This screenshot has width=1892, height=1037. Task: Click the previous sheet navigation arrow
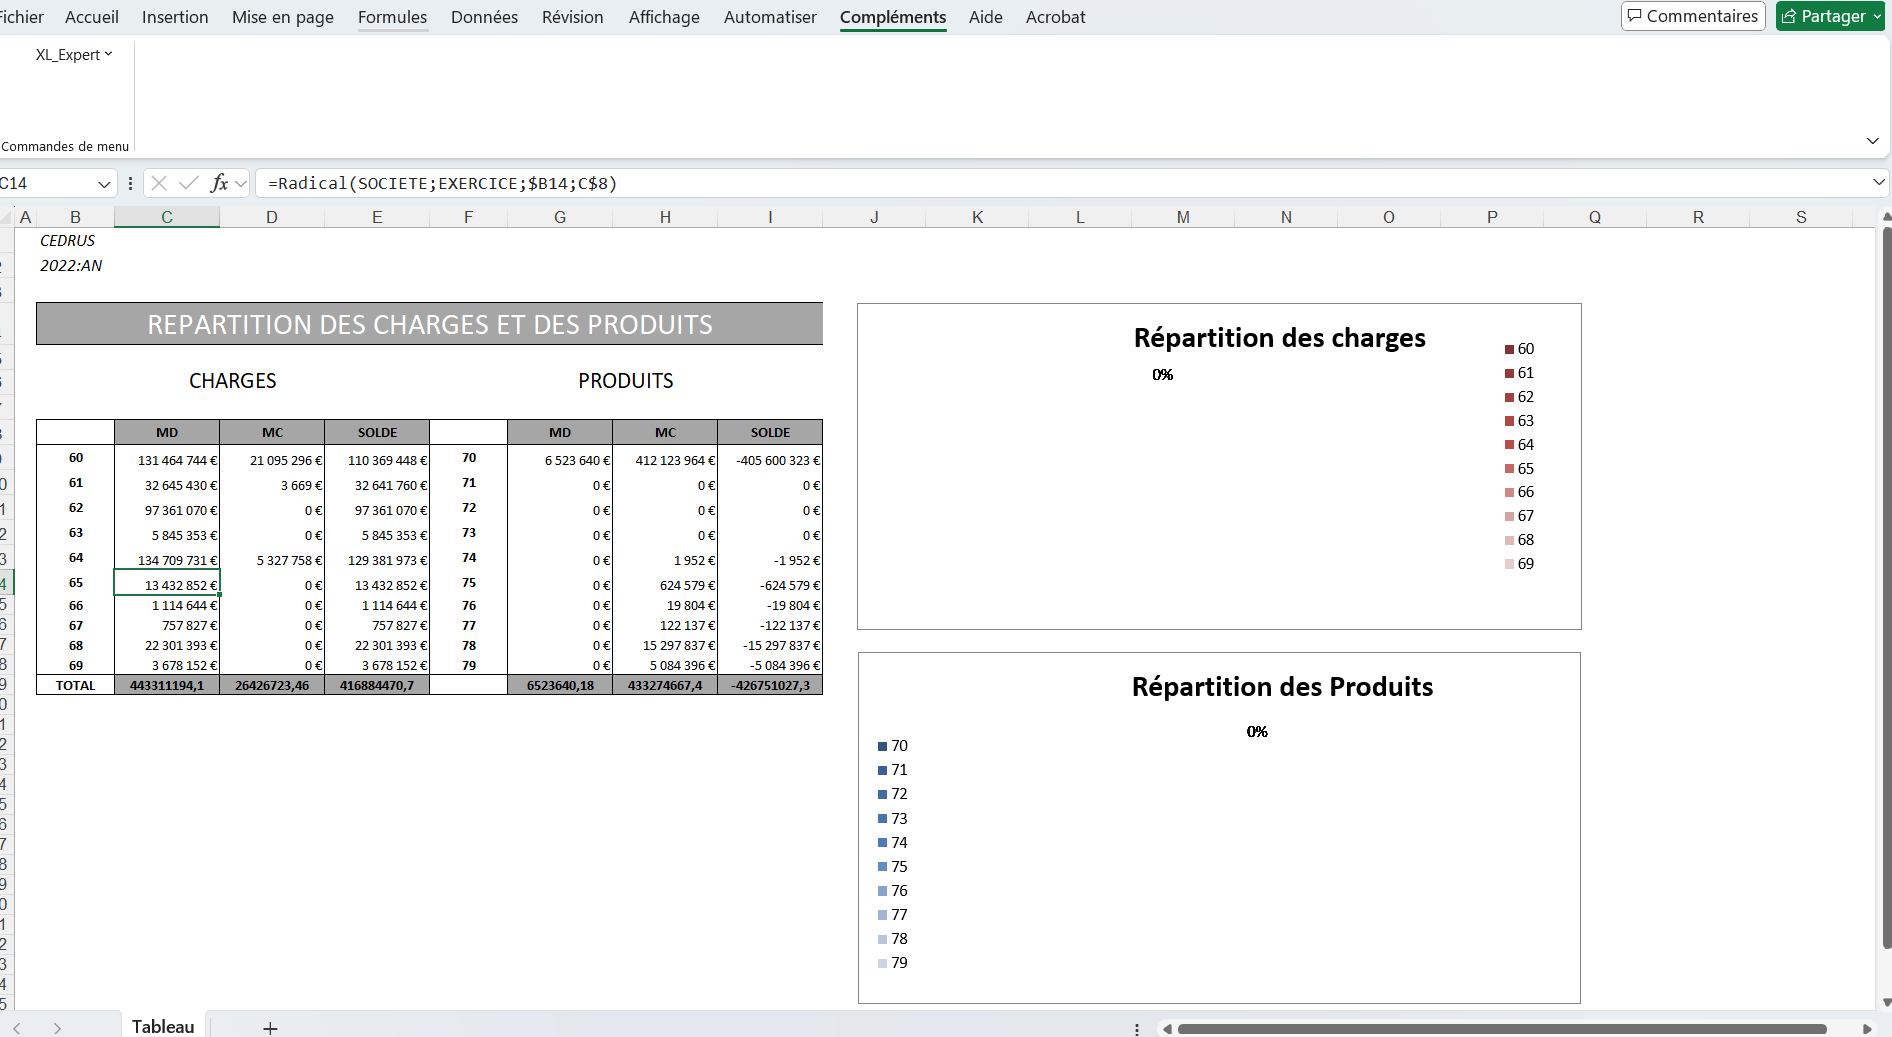pos(17,1027)
